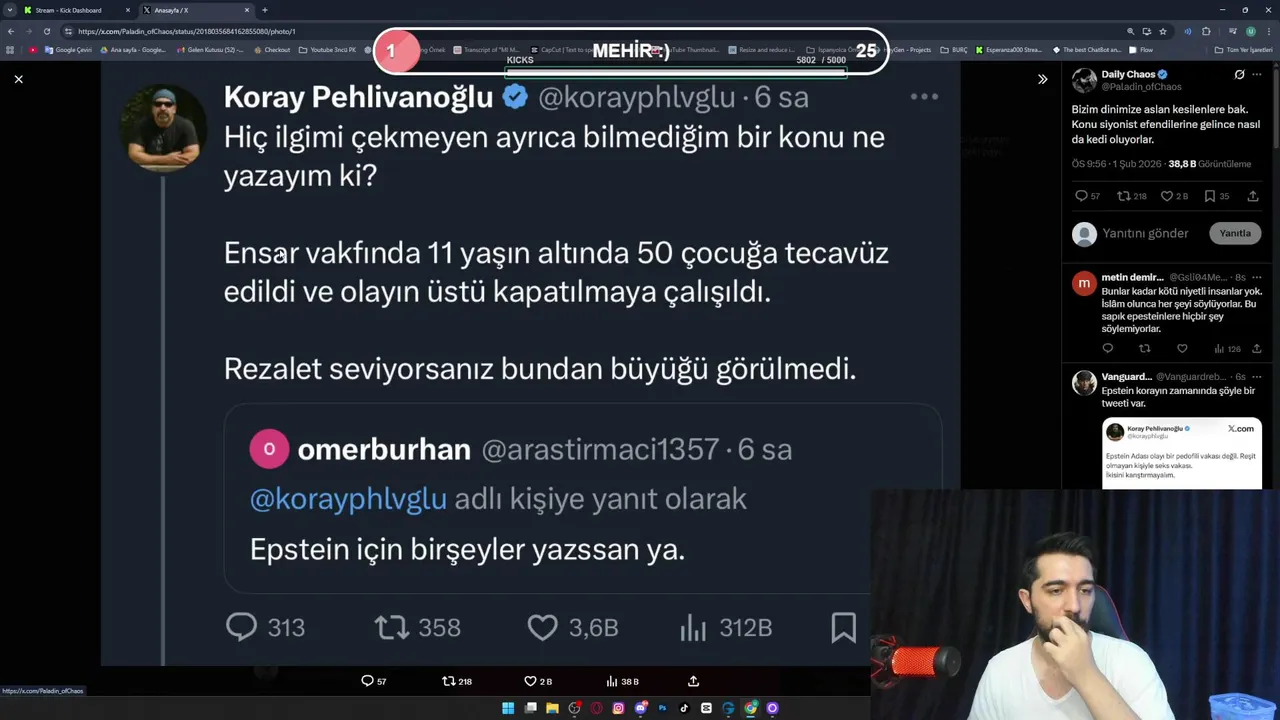
Task: Click the share icon in bottom action bar
Action: pos(693,681)
